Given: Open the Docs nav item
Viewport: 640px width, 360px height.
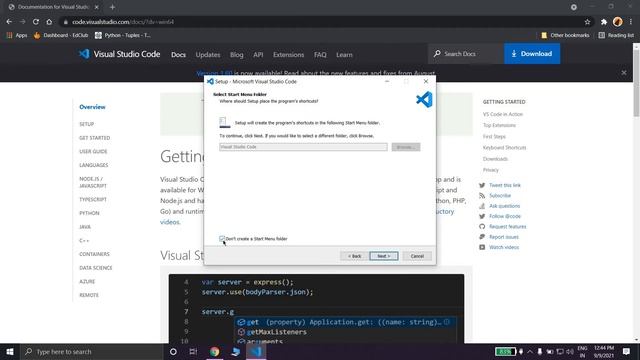Looking at the screenshot, I should (178, 55).
